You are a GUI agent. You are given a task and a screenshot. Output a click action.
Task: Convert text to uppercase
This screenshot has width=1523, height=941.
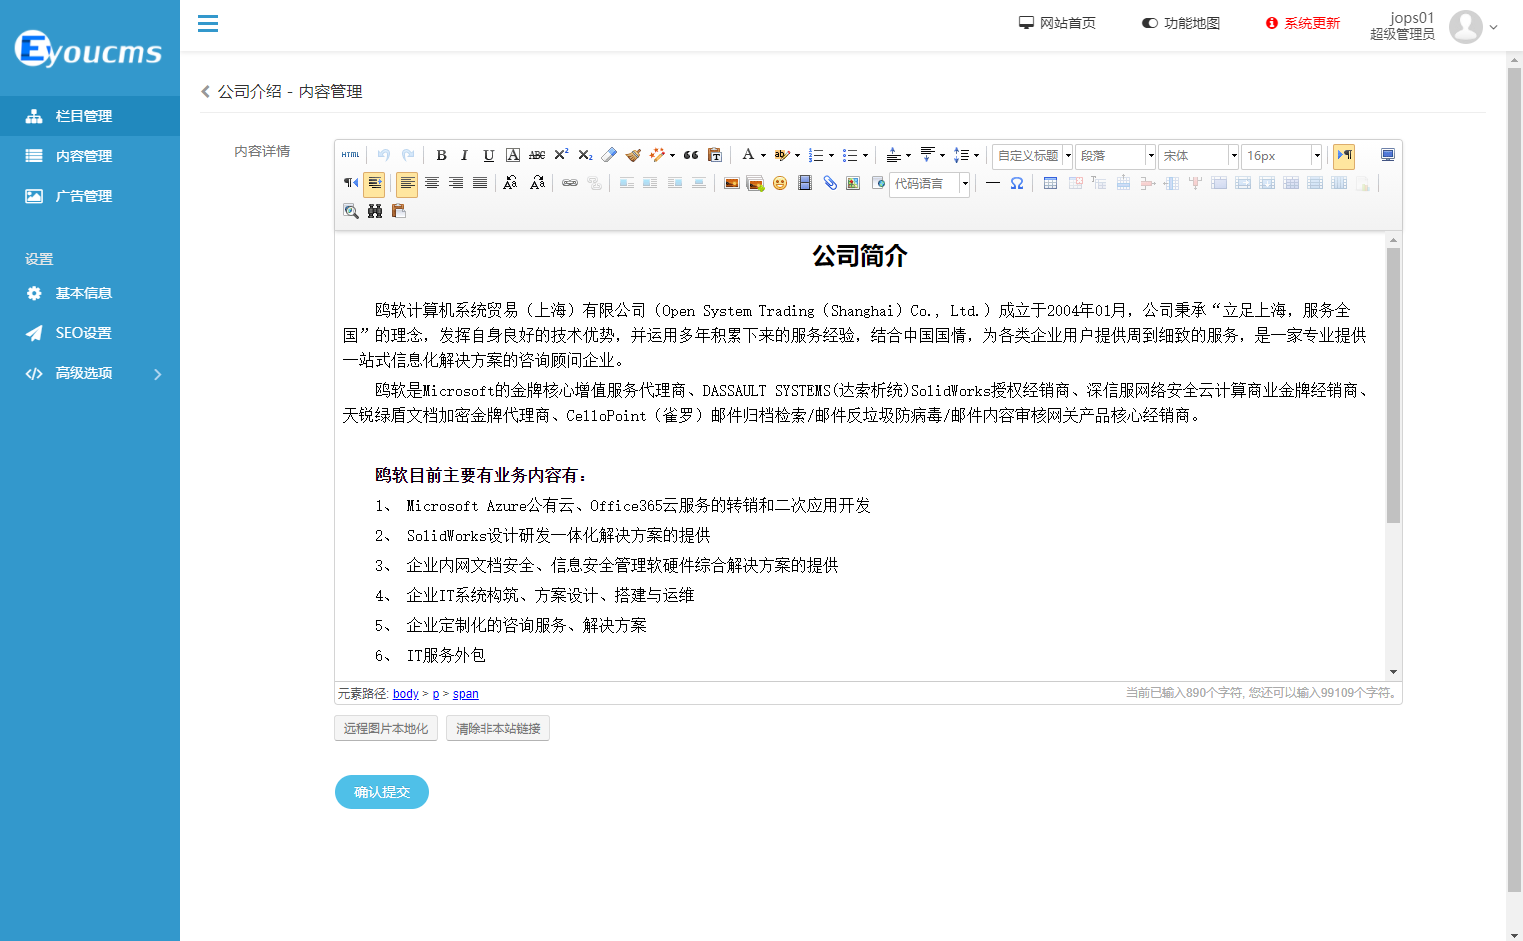[511, 183]
